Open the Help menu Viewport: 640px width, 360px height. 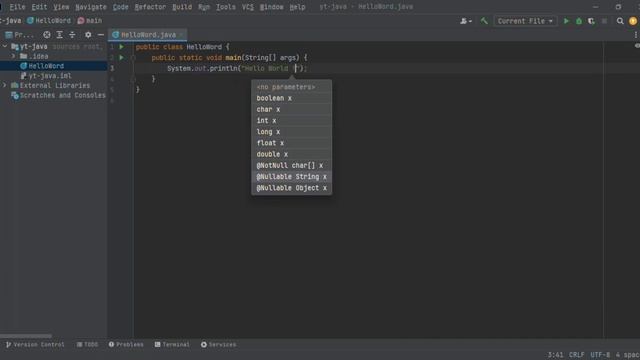click(x=297, y=7)
